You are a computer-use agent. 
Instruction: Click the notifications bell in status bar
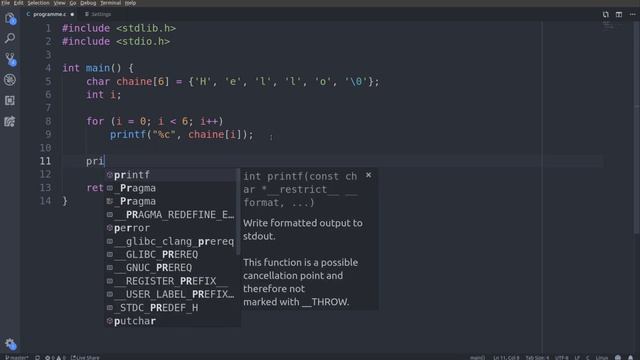click(631, 358)
